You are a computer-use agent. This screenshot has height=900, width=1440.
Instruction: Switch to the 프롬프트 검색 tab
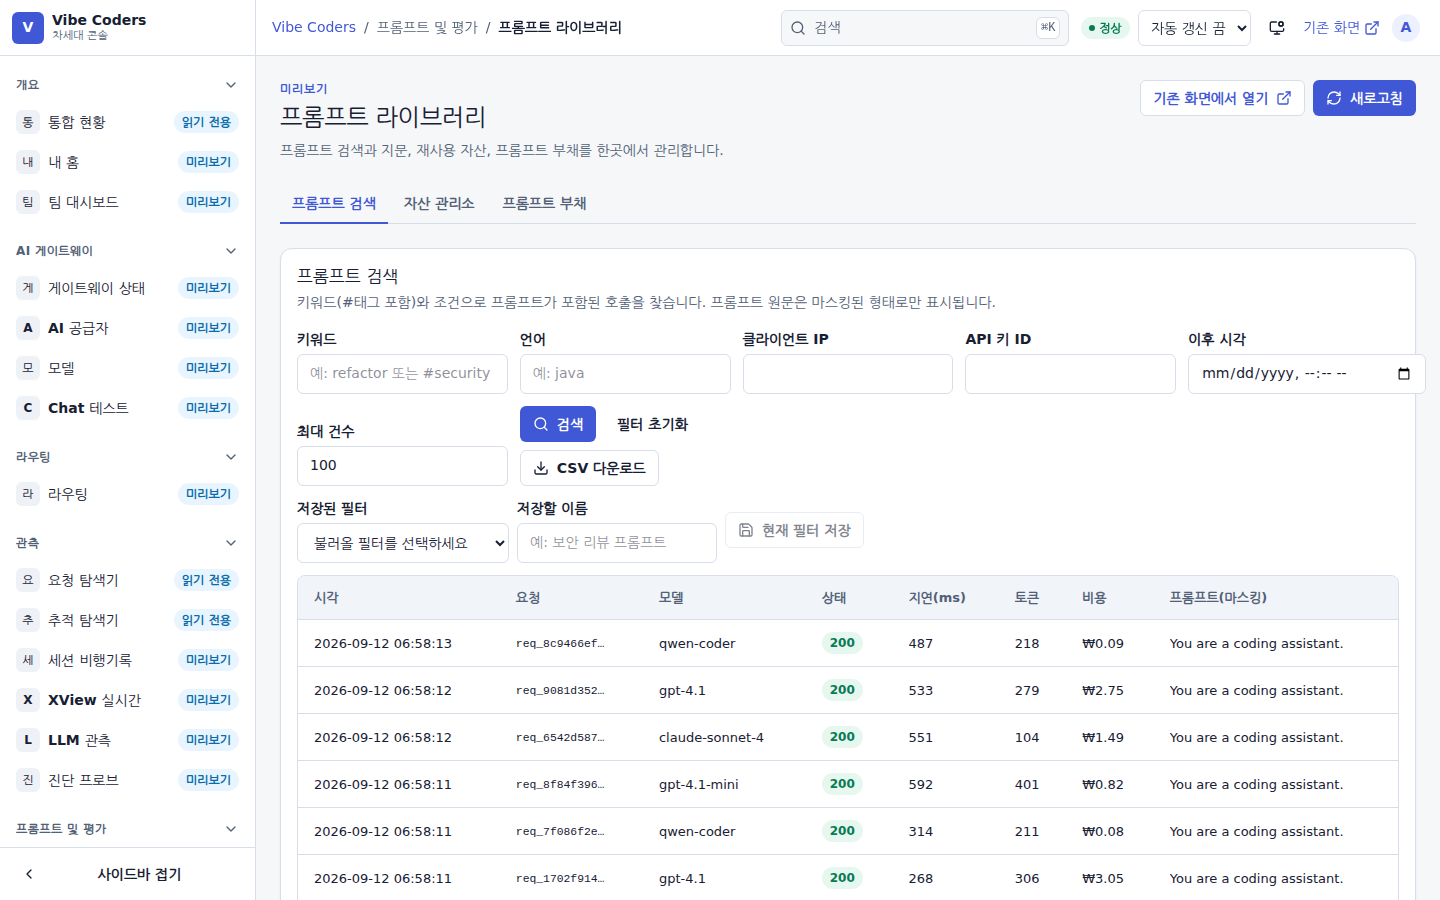click(334, 203)
